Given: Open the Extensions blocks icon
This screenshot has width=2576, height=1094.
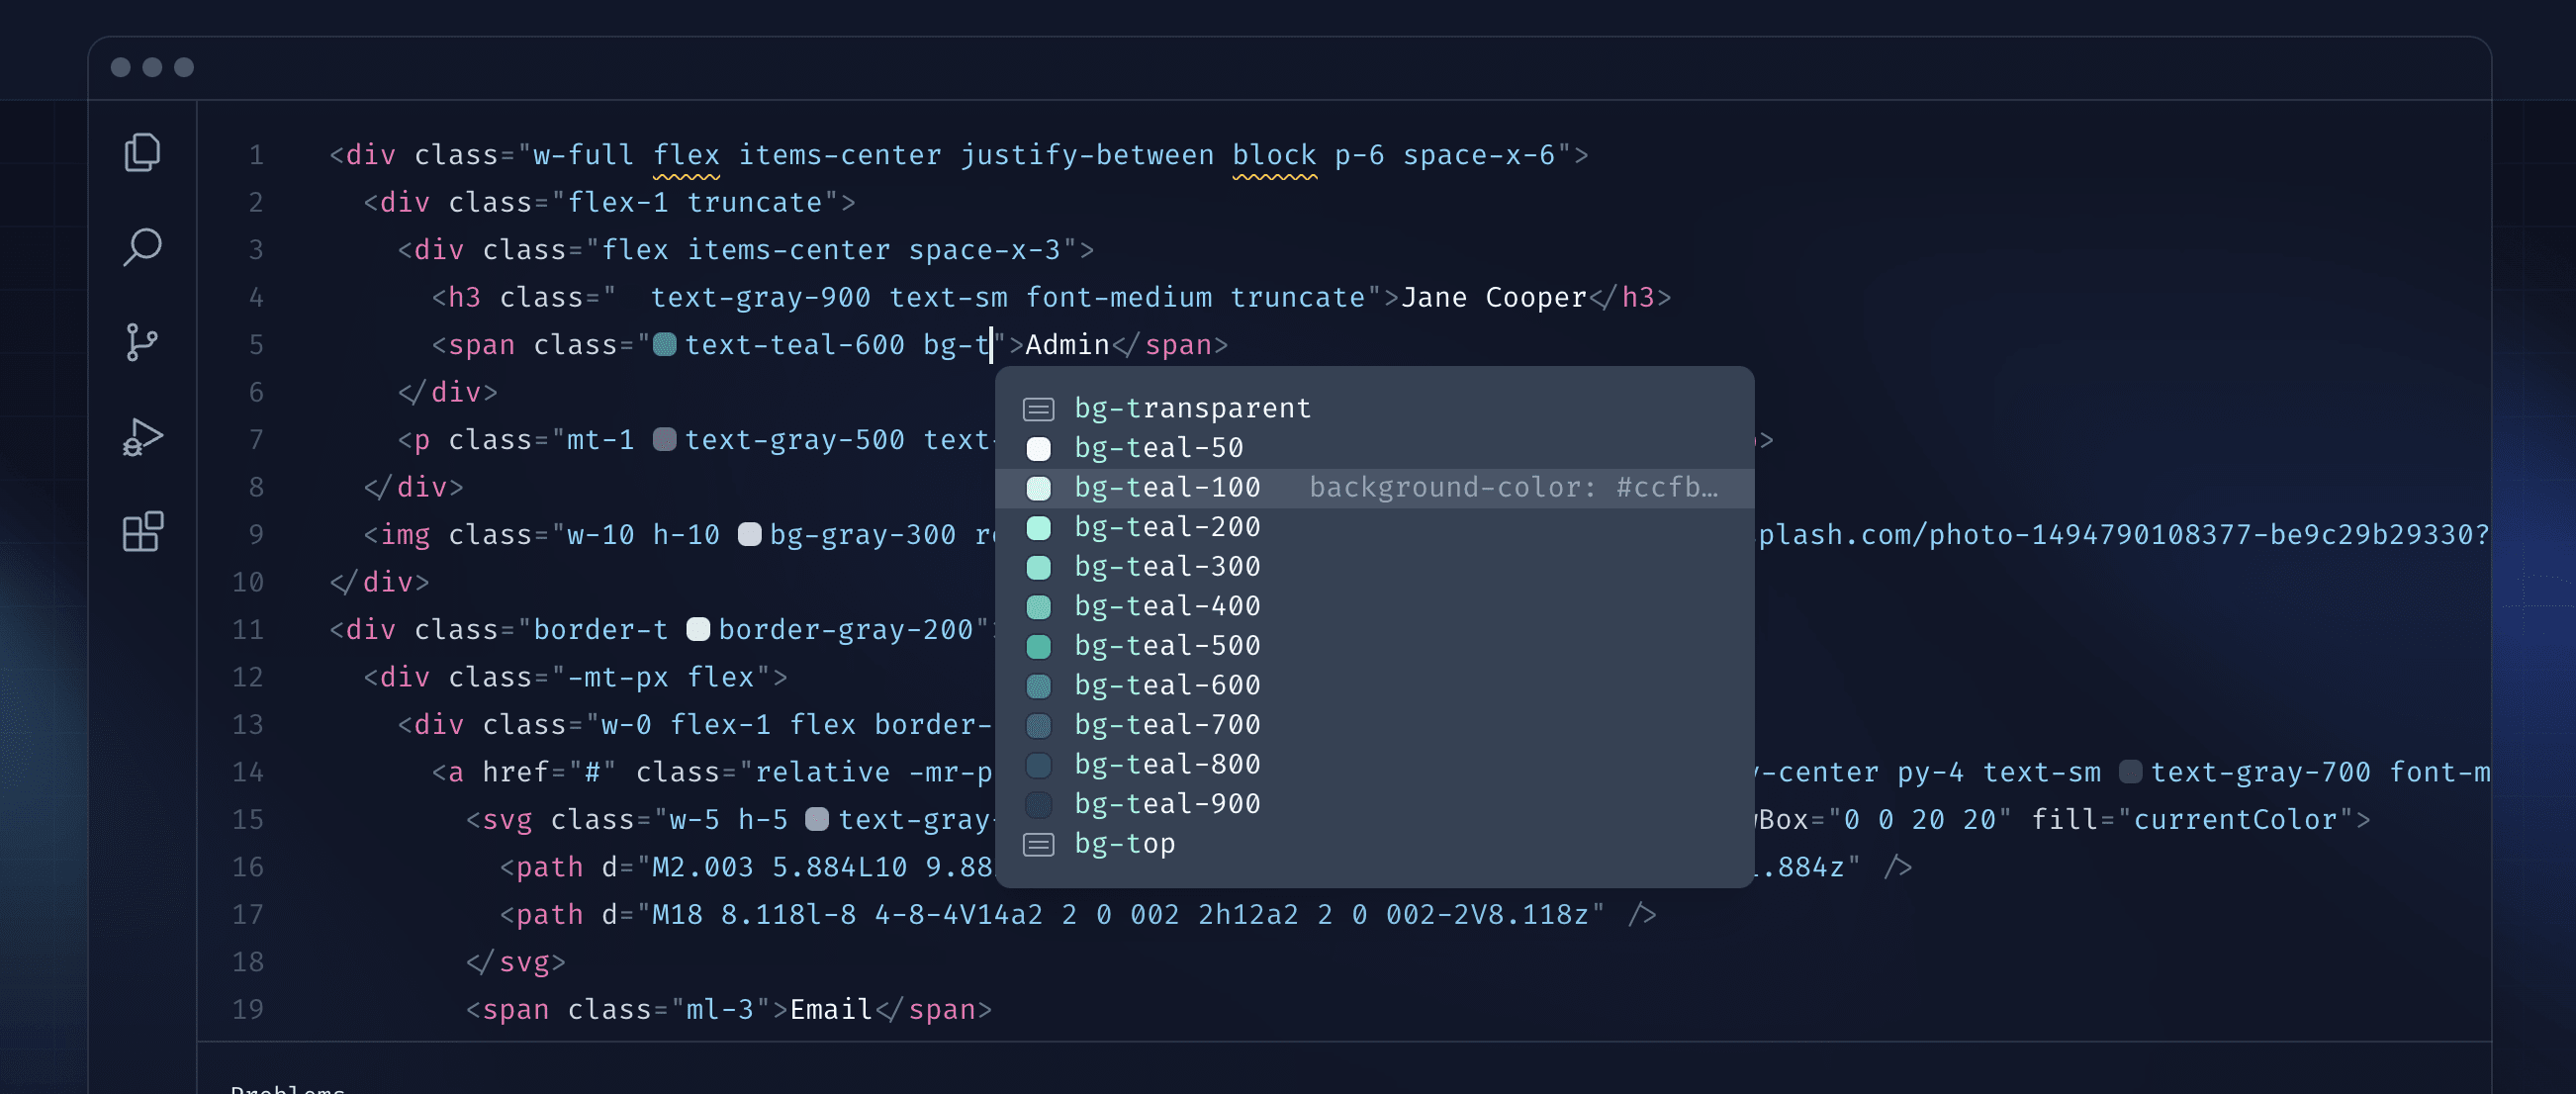Looking at the screenshot, I should click(142, 531).
